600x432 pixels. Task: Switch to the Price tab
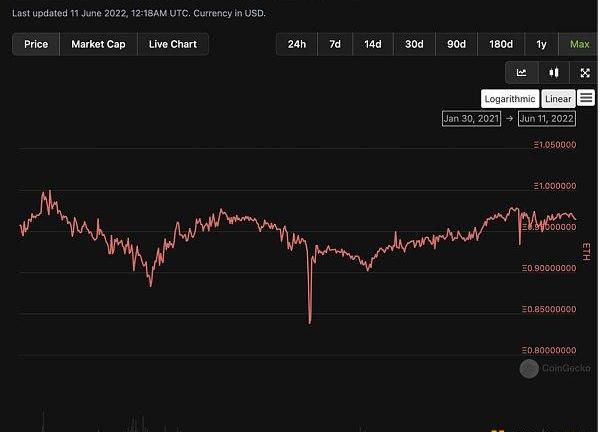coord(36,44)
